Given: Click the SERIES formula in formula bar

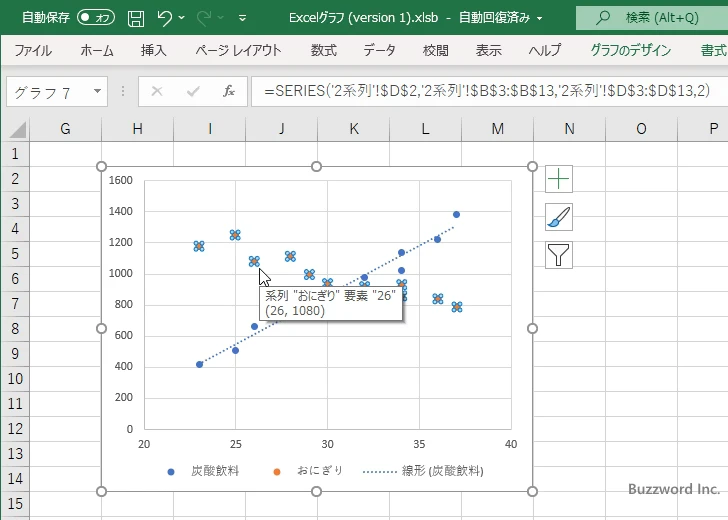Looking at the screenshot, I should point(487,91).
